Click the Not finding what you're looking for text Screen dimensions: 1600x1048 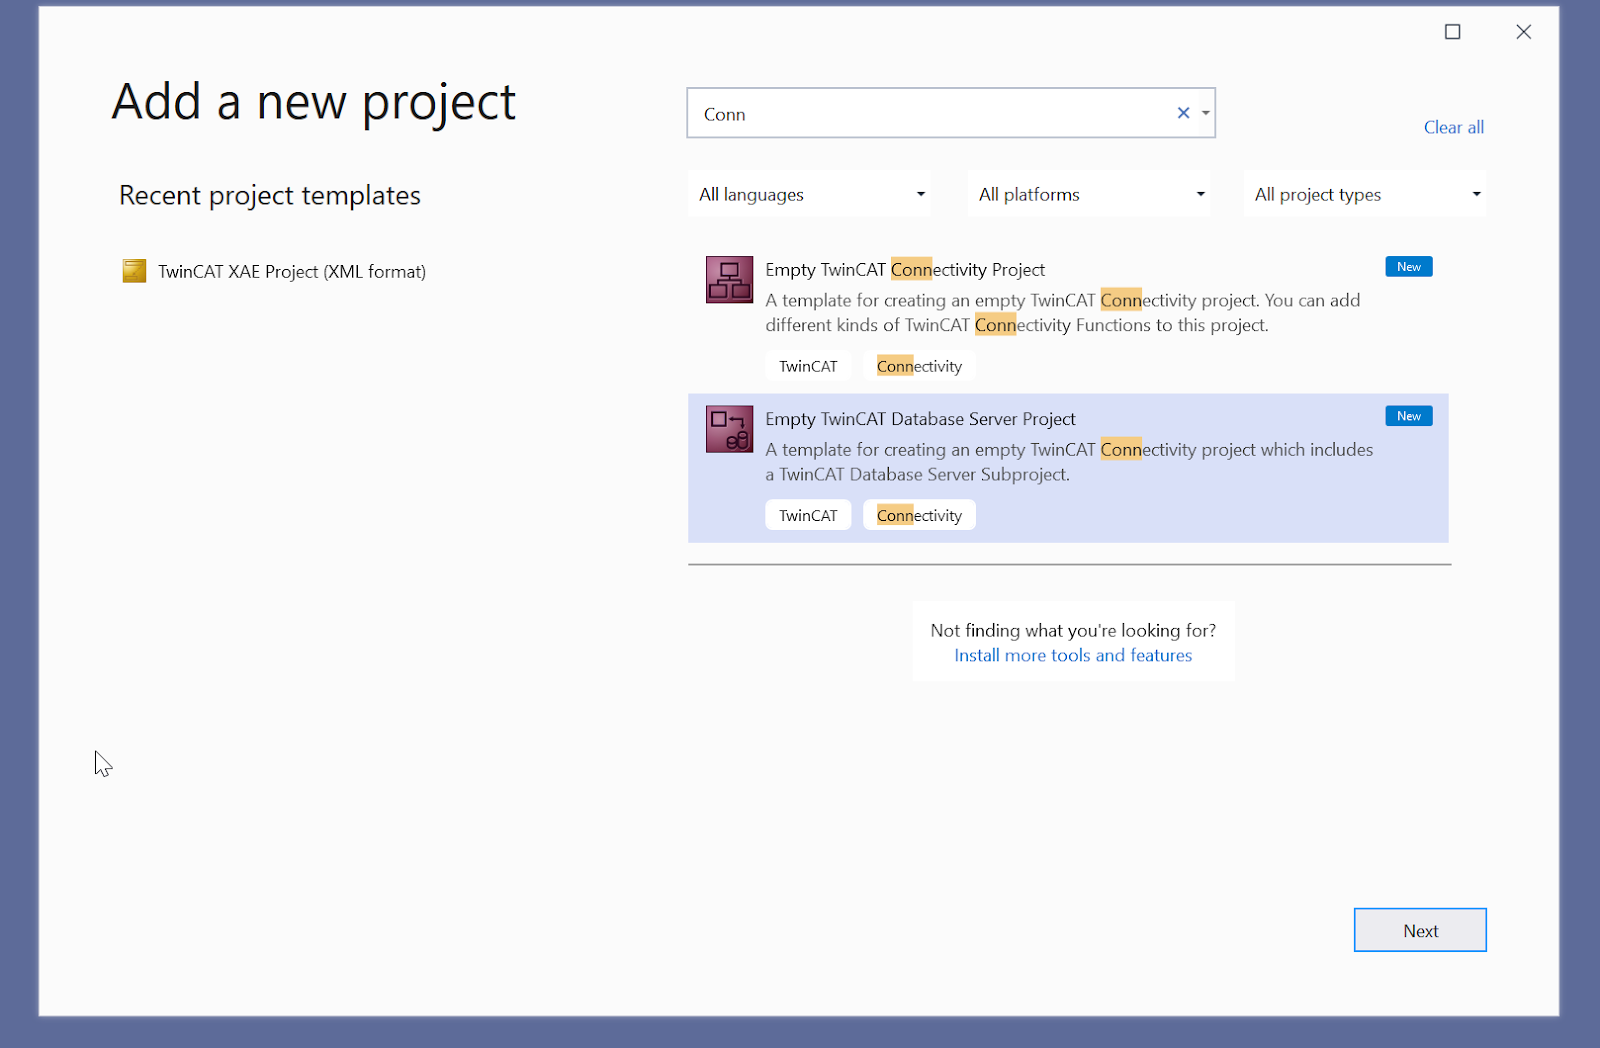(x=1073, y=630)
